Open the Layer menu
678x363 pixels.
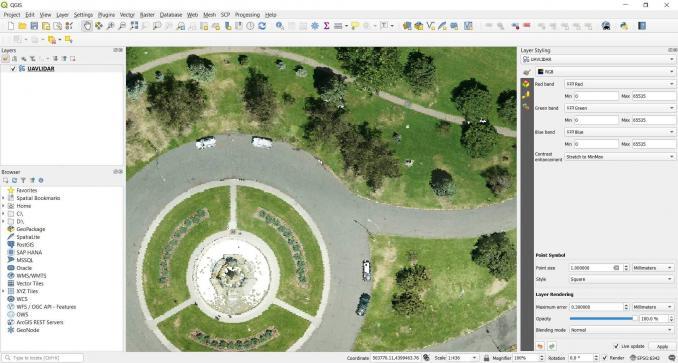click(x=62, y=15)
